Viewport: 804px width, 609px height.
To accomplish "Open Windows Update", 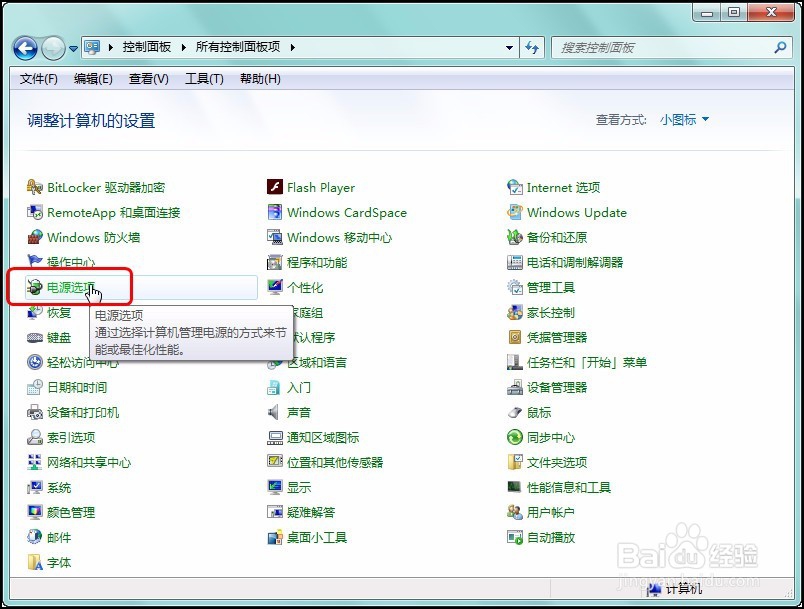I will [x=577, y=212].
